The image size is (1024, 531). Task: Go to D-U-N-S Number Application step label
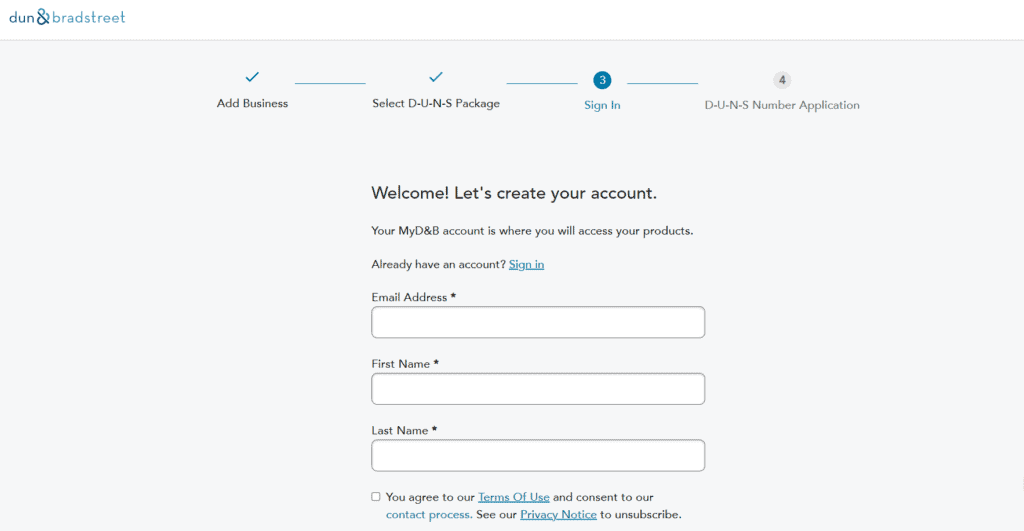pos(782,105)
